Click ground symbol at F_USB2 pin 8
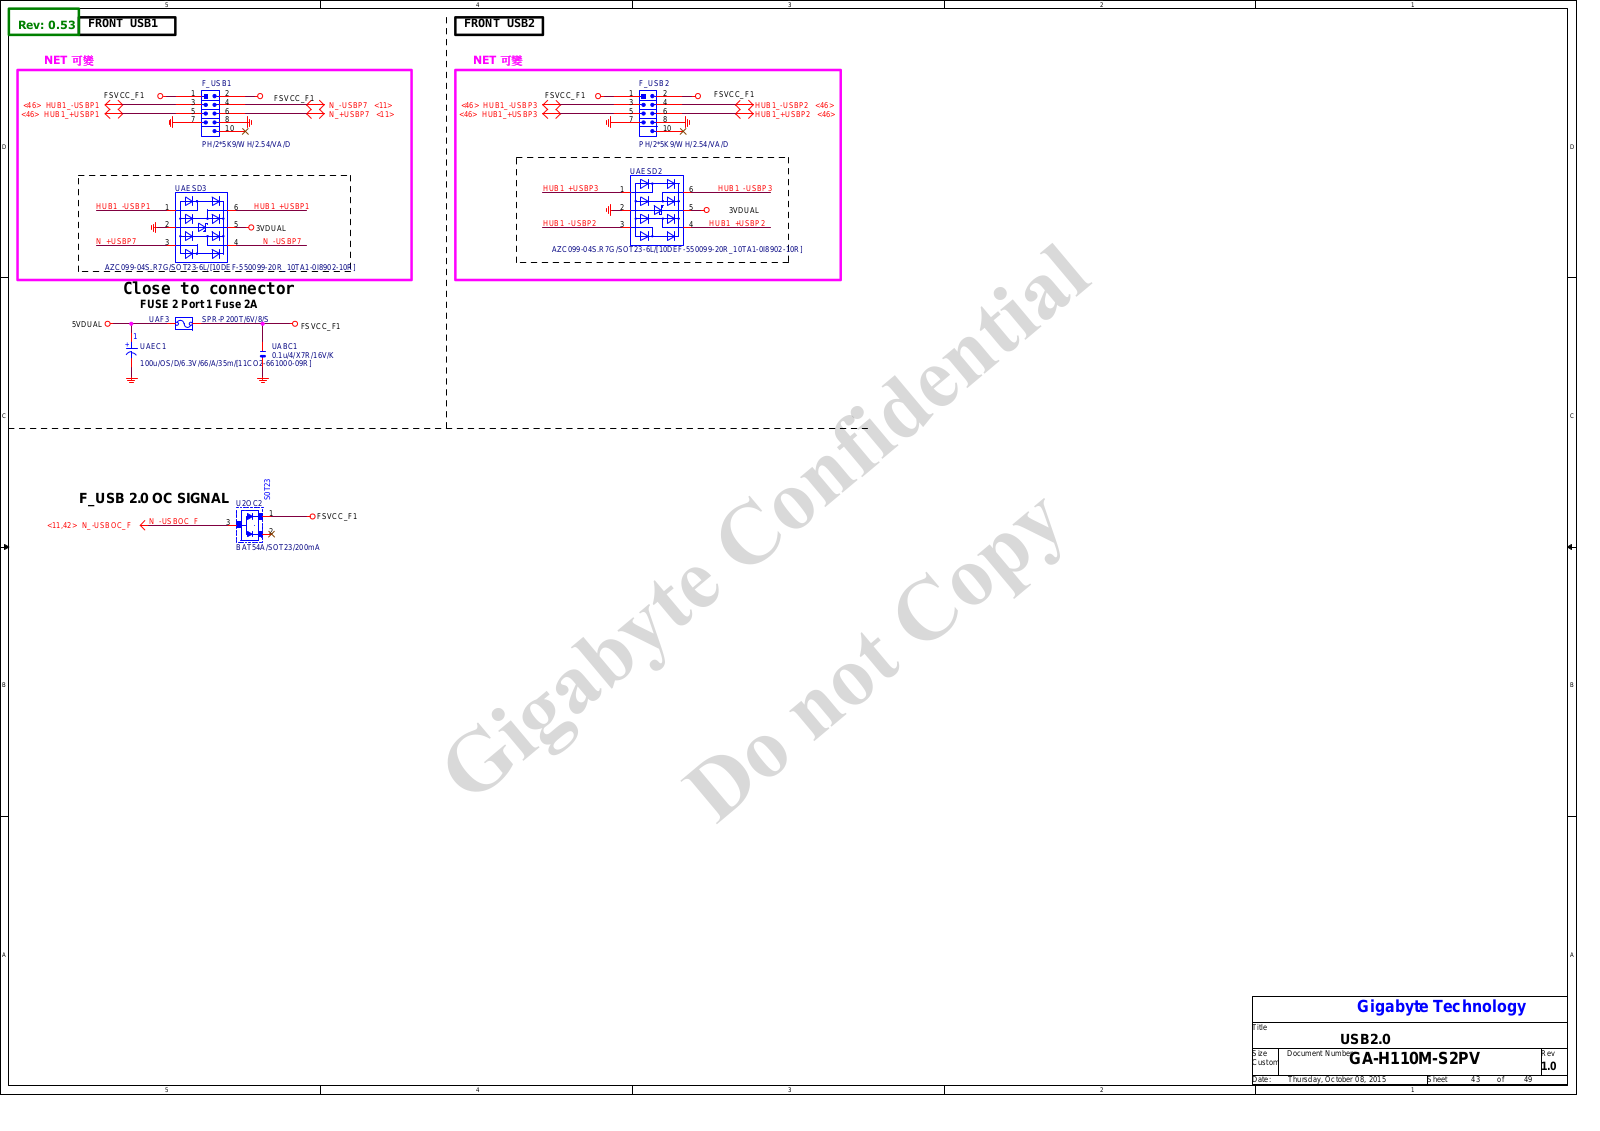 [688, 122]
